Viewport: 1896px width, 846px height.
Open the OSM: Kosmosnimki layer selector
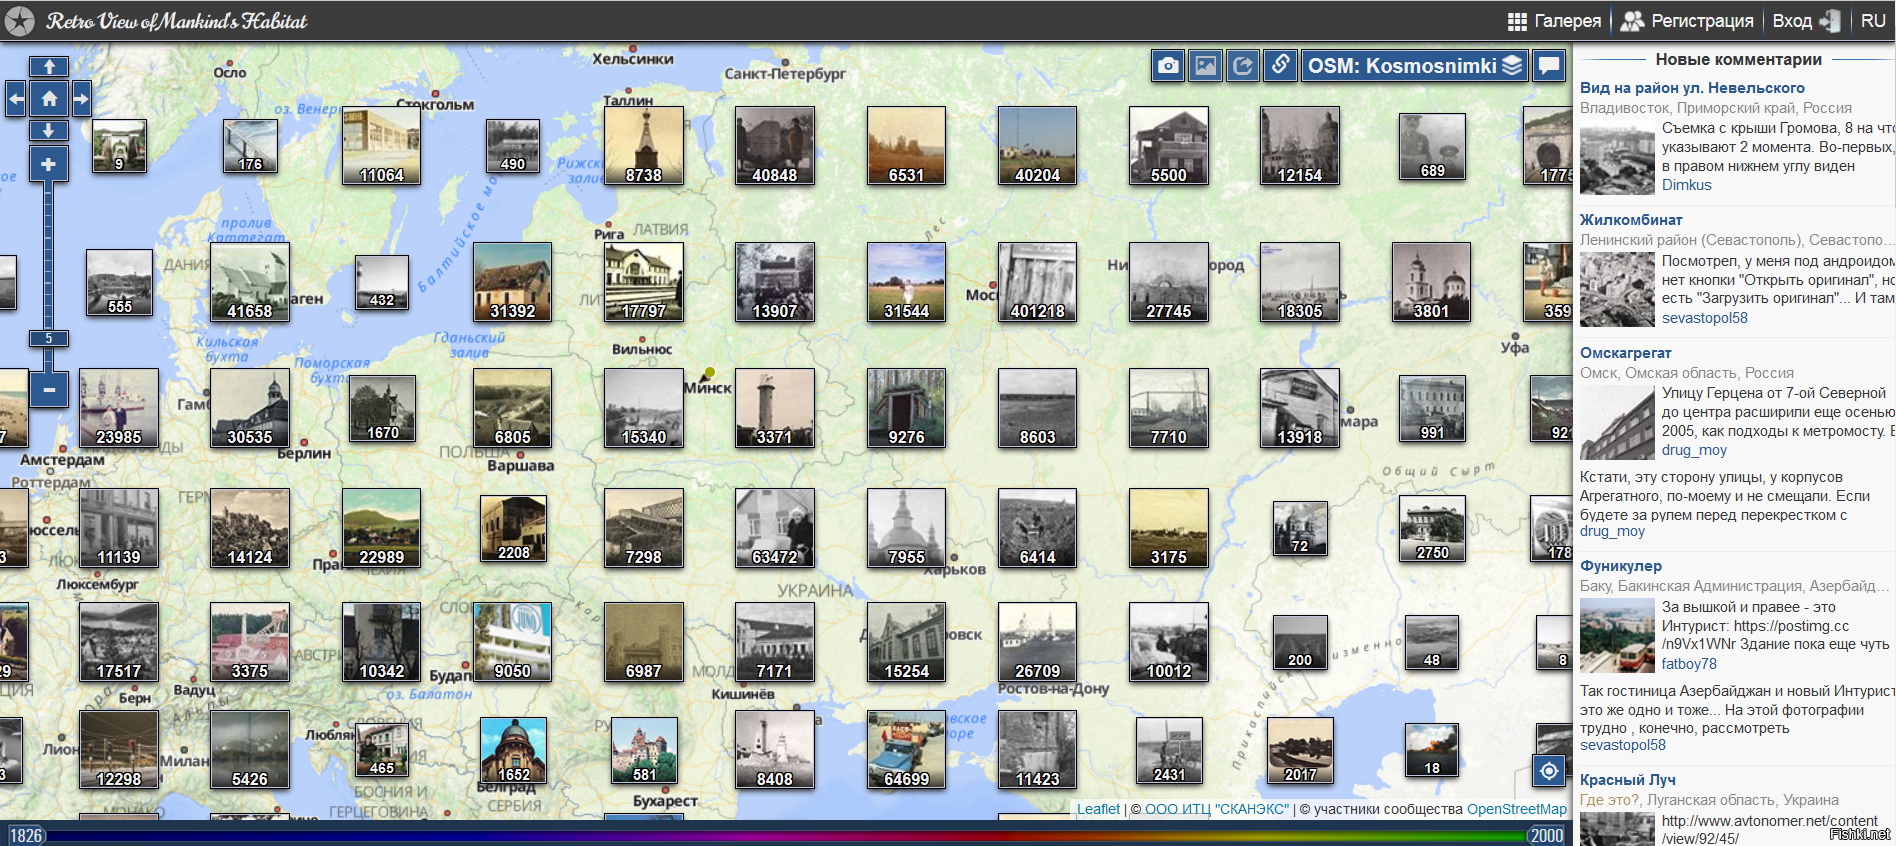(1414, 66)
